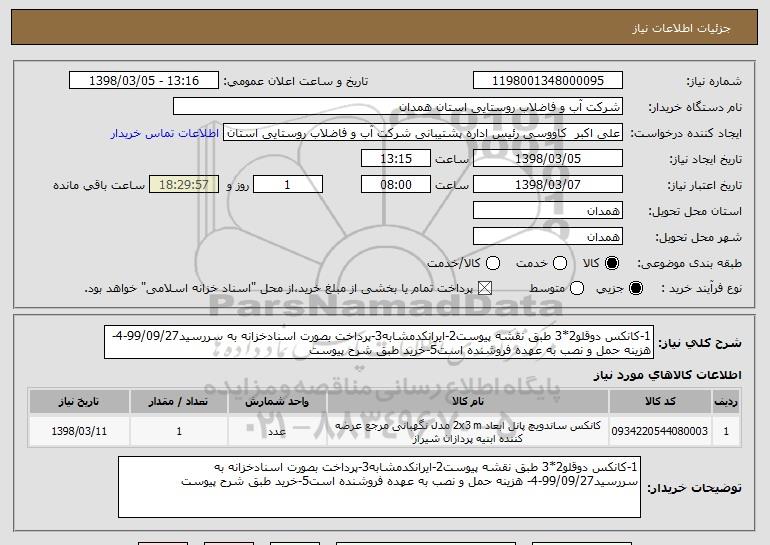Click the 13:15 creation time field
Viewport: 770px width, 545px height.
pyautogui.click(x=396, y=159)
